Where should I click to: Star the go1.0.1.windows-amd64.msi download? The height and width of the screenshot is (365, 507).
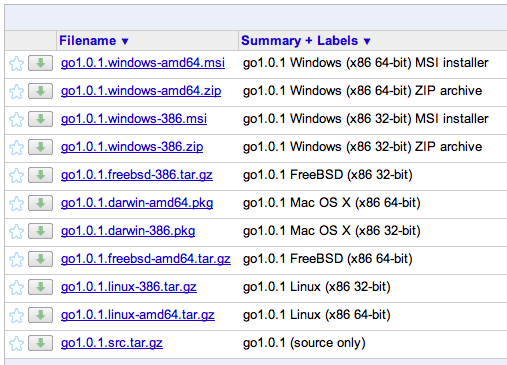16,63
